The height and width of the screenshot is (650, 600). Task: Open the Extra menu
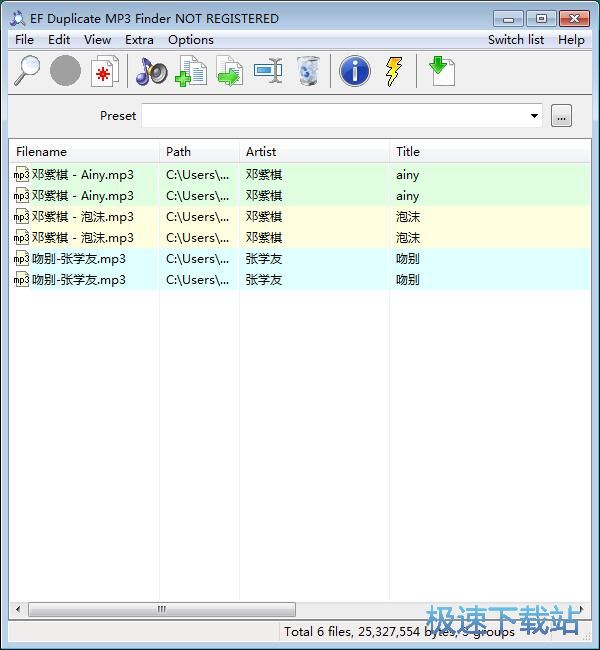point(139,40)
